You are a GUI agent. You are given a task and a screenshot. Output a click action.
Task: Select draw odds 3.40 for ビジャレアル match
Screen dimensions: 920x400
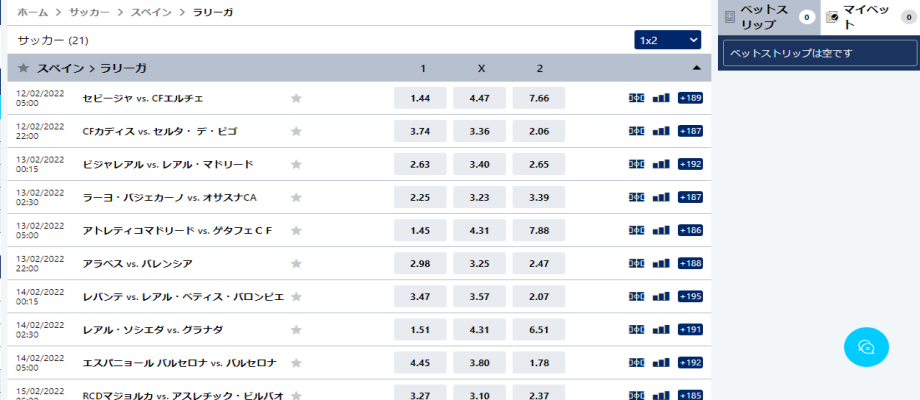[479, 164]
